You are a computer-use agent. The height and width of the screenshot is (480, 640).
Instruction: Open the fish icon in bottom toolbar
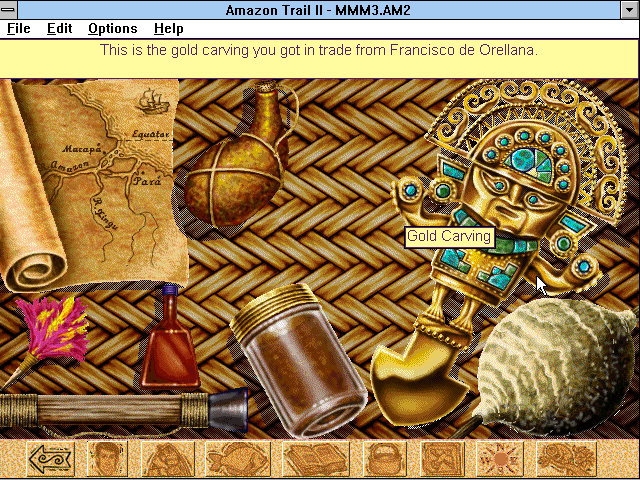238,459
